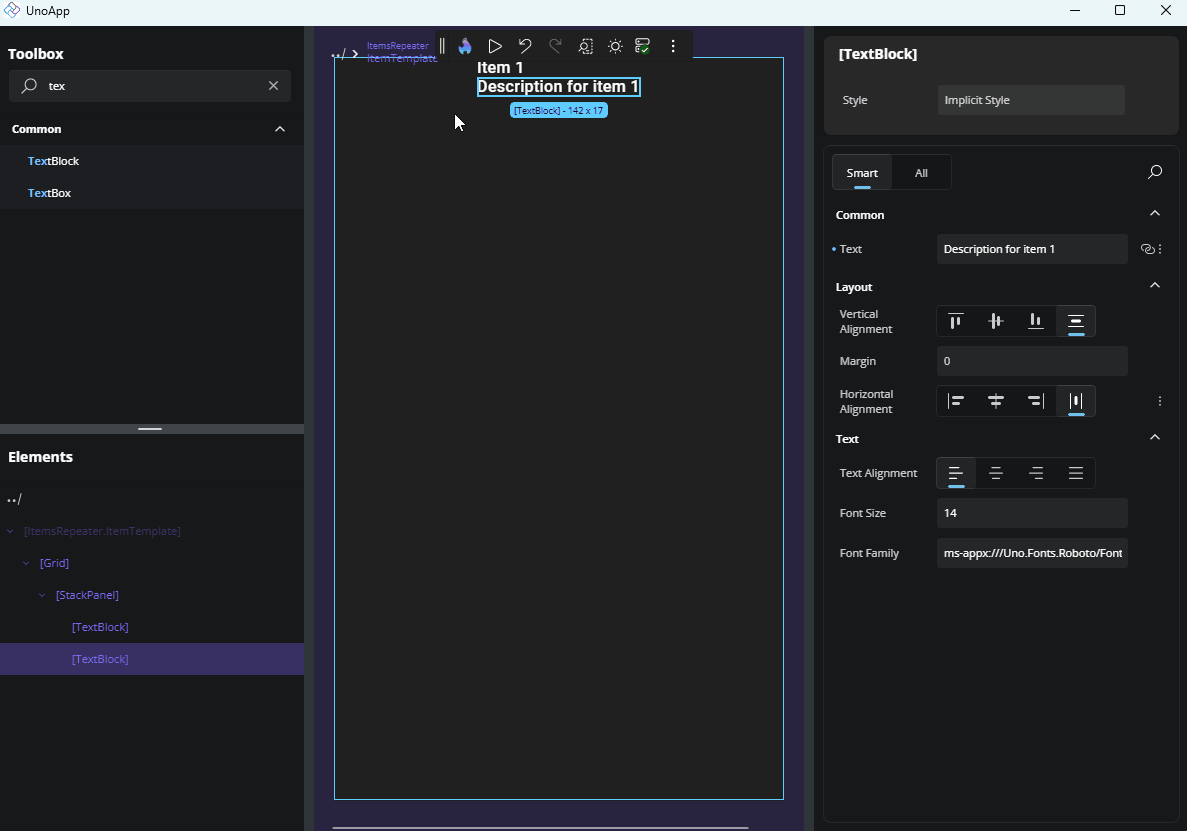Click the Font Size input field
The width and height of the screenshot is (1187, 831).
[x=1031, y=512]
